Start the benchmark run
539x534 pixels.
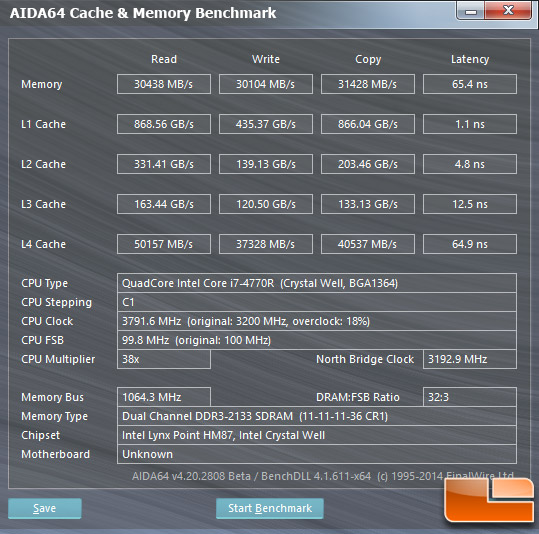(x=270, y=508)
